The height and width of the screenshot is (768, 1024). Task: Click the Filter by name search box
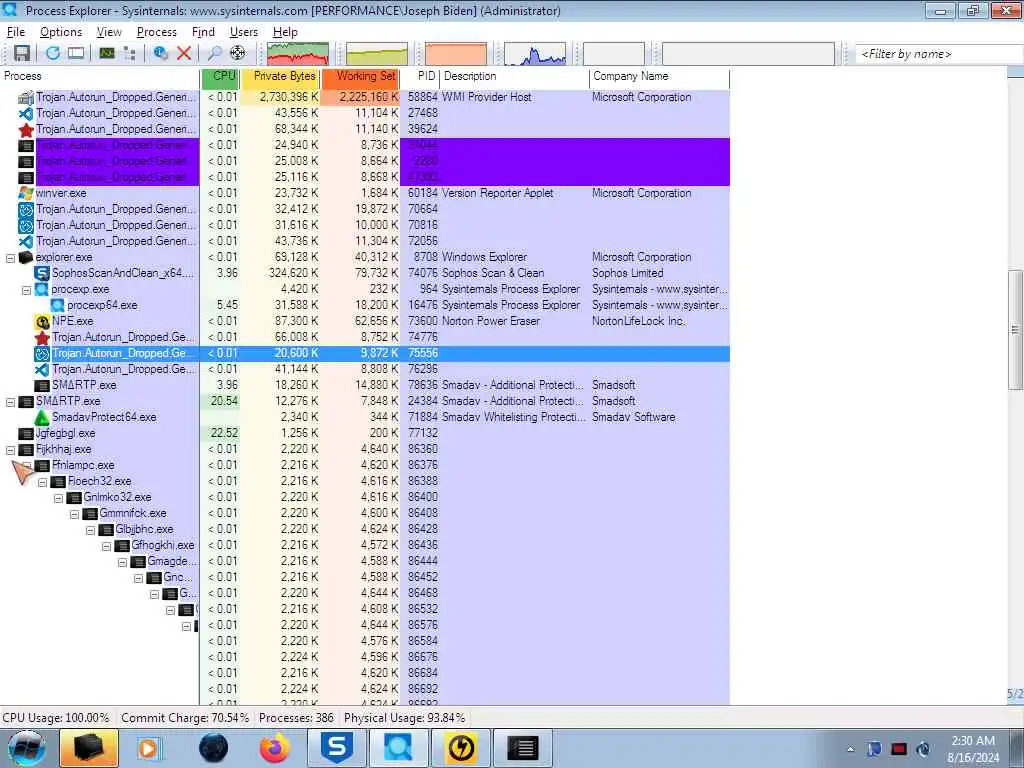click(x=939, y=54)
